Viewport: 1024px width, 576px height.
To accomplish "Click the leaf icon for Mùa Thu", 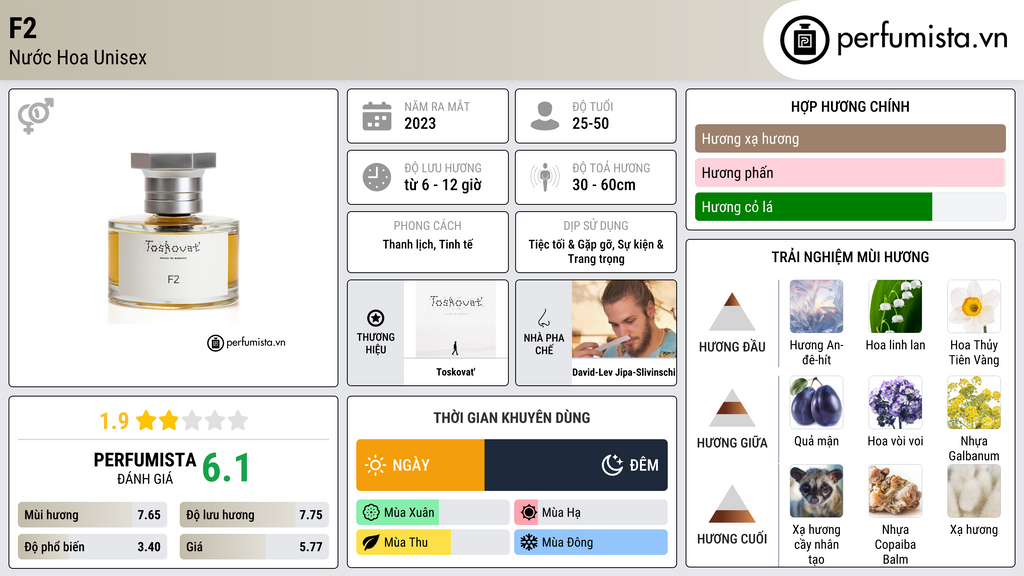I will (x=371, y=542).
